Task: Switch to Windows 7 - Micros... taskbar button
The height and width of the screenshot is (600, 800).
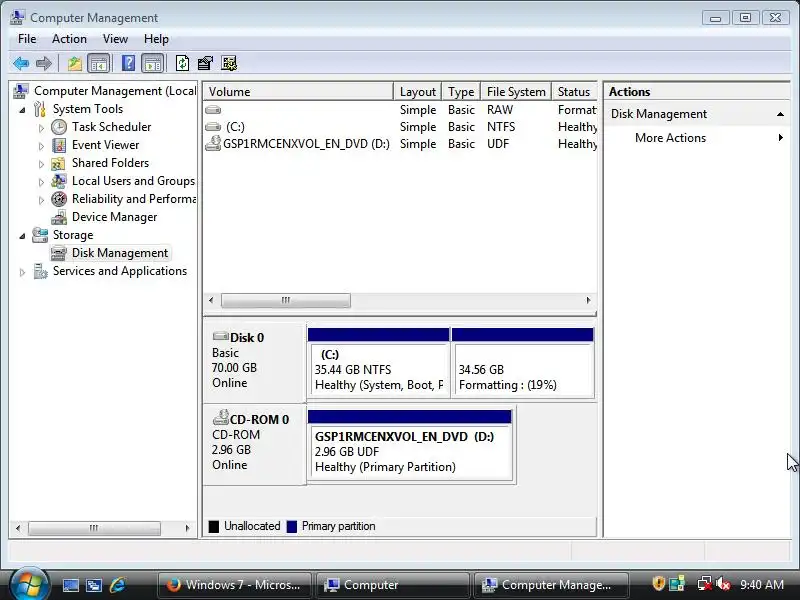Action: [236, 585]
